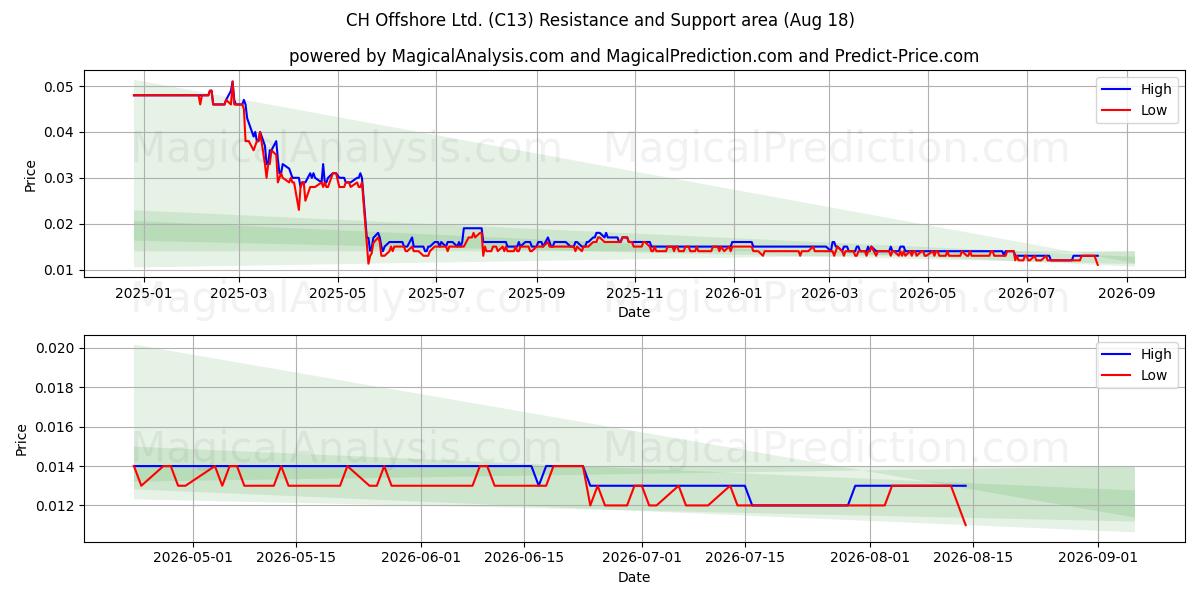Click the '2025-11' x-axis label
Image resolution: width=1200 pixels, height=600 pixels.
[x=634, y=293]
